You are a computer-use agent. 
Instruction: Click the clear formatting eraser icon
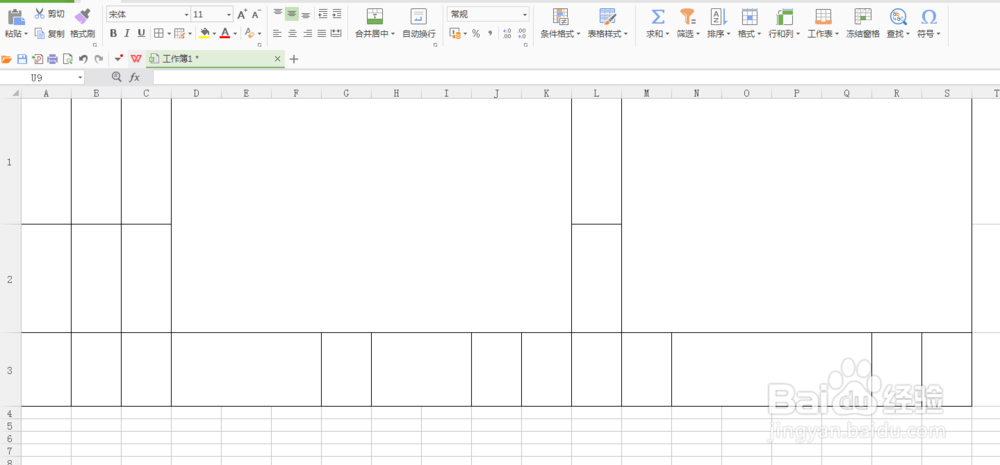coord(250,33)
